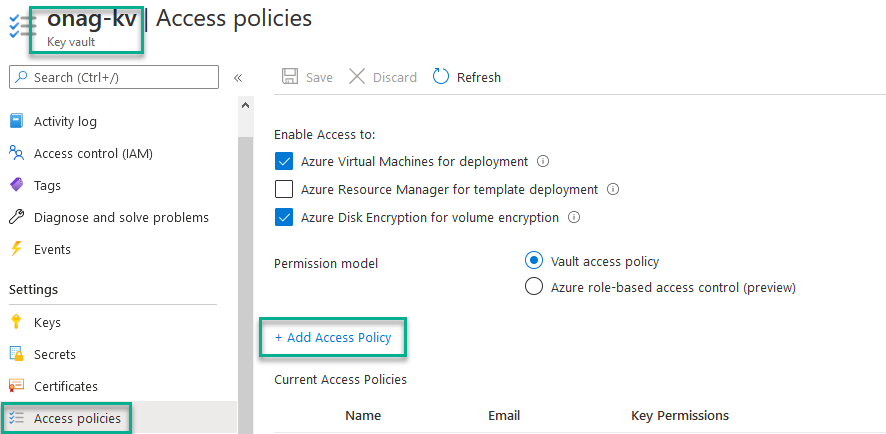Click the Name column header
The height and width of the screenshot is (434, 886).
pos(363,416)
